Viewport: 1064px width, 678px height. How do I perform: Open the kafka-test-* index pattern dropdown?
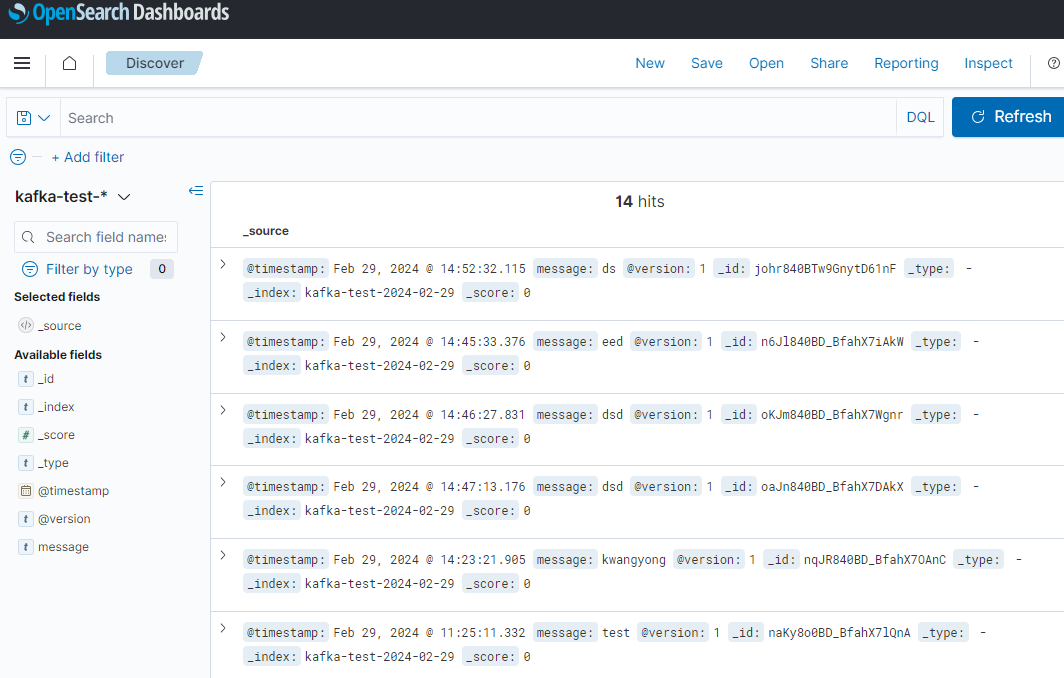coord(123,196)
